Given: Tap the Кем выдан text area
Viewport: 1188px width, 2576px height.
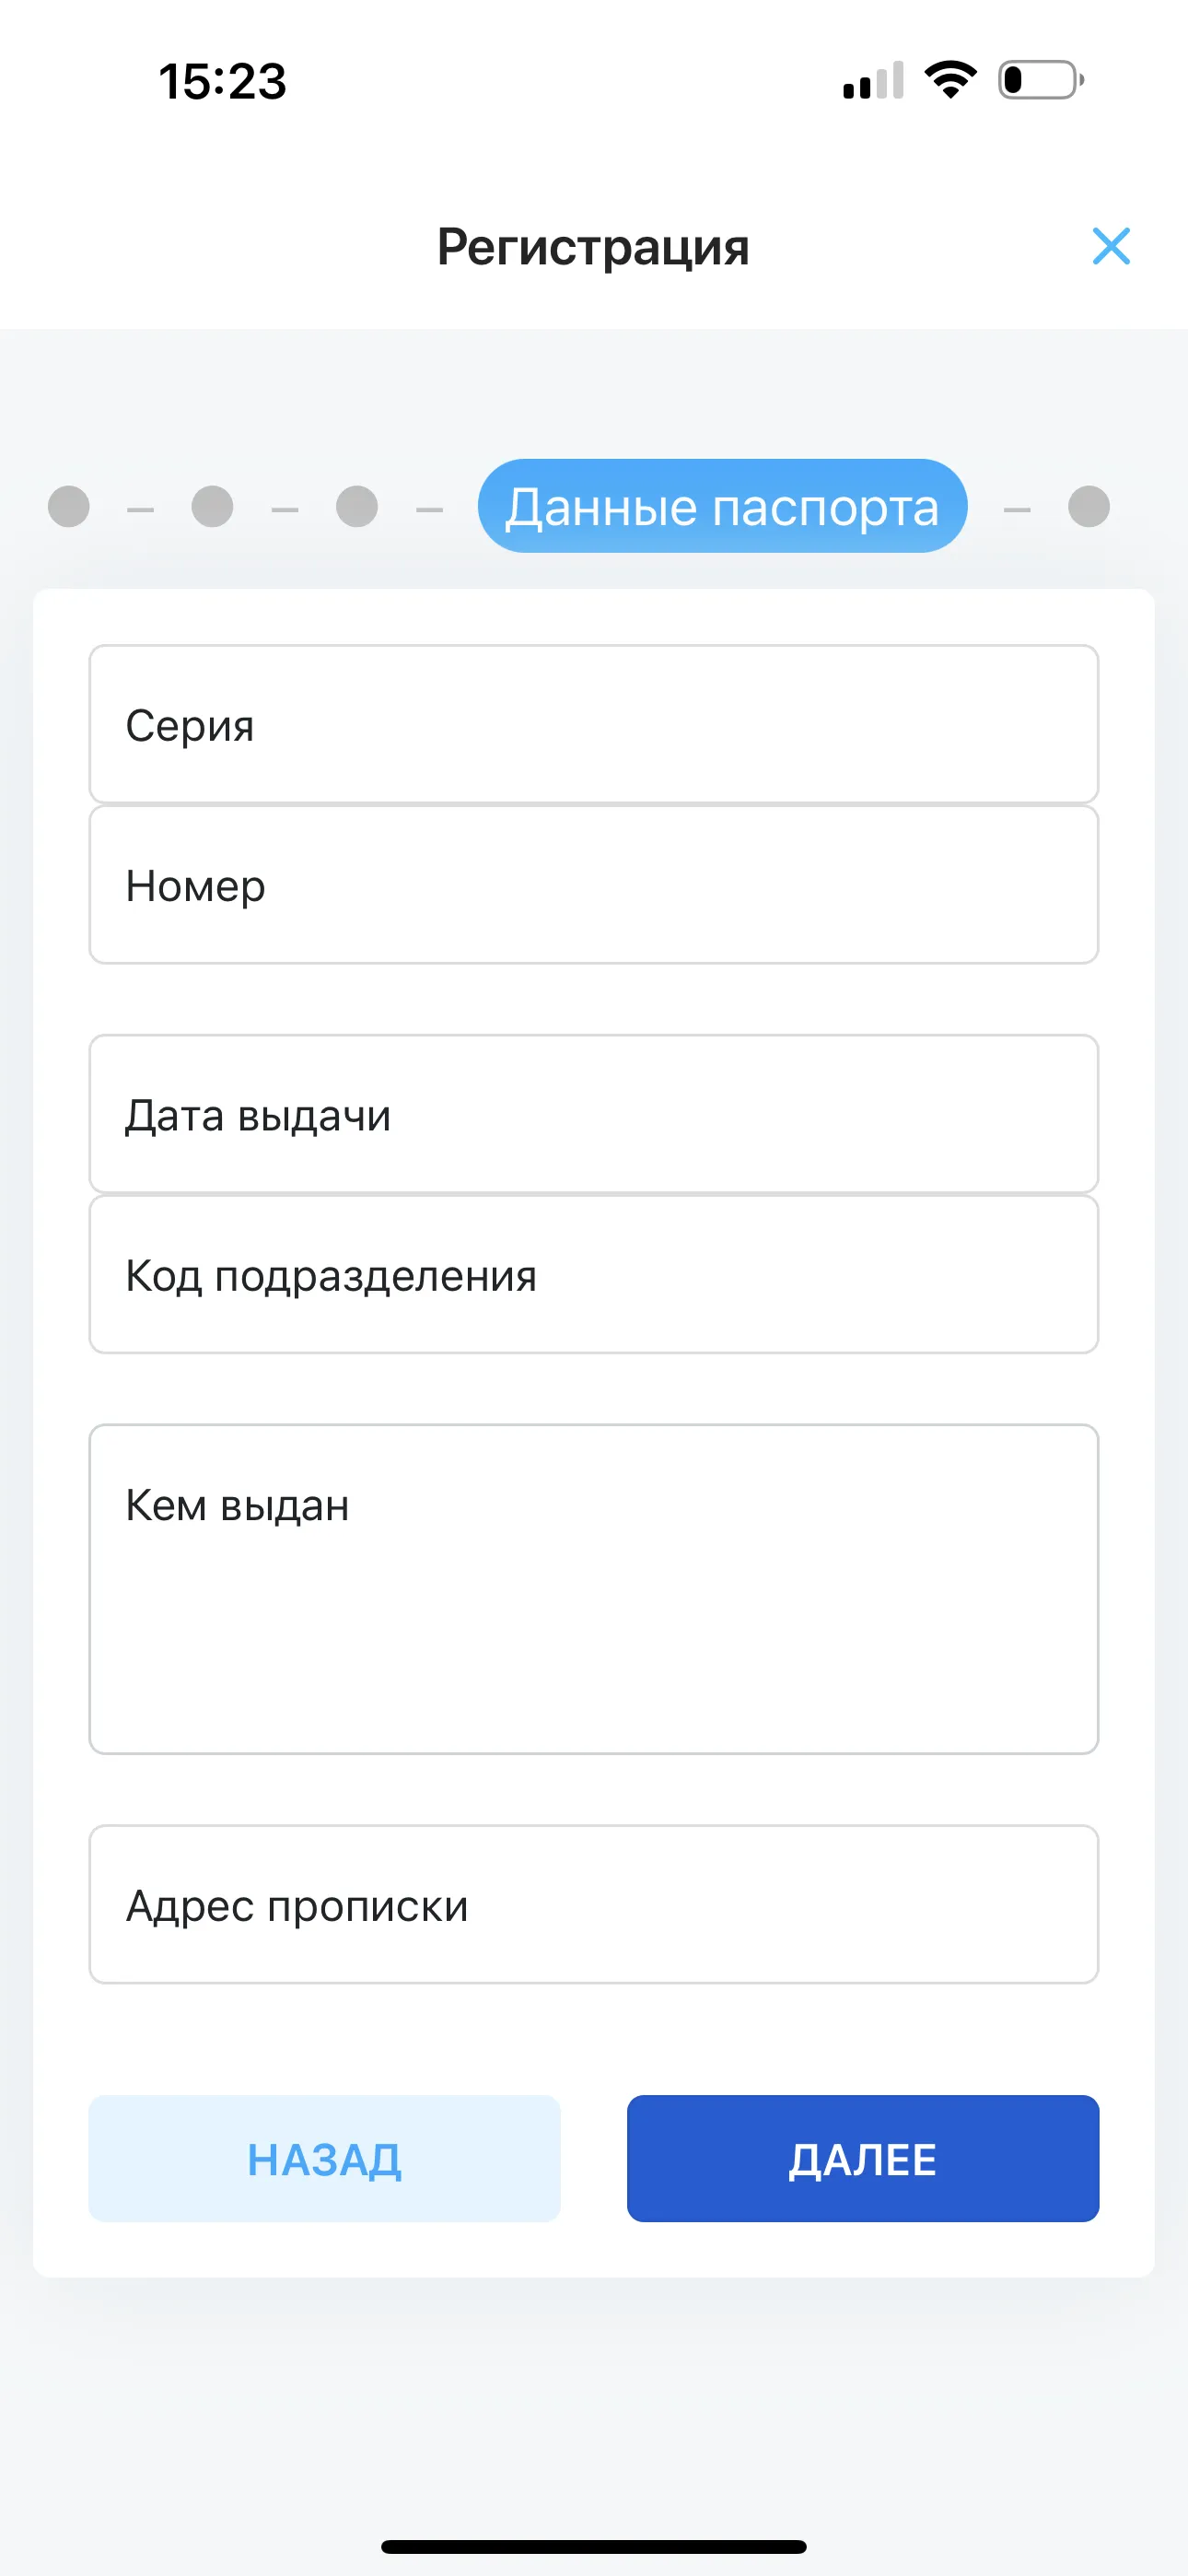Looking at the screenshot, I should [594, 1589].
